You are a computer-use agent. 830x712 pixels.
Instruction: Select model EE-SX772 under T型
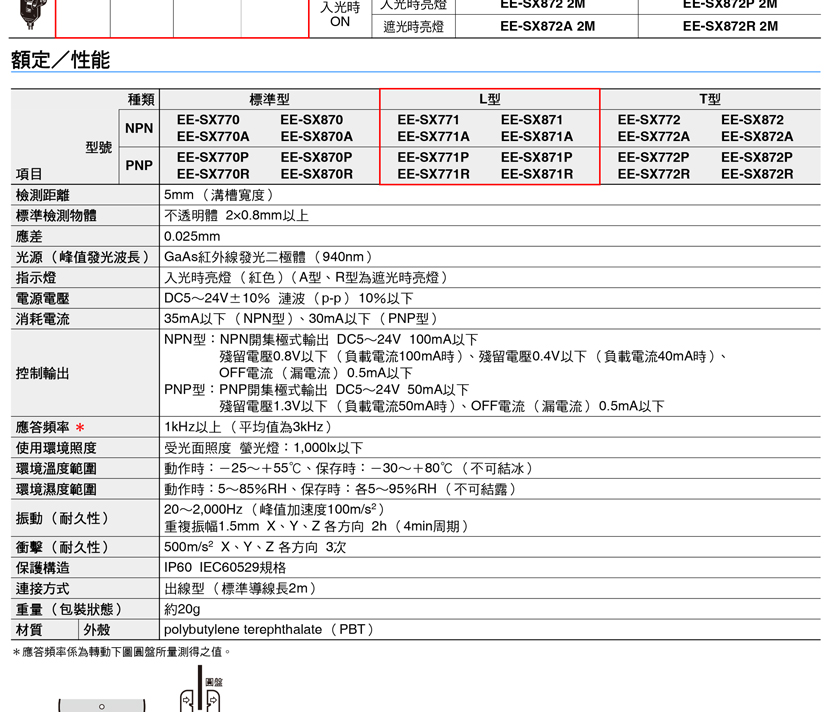tap(649, 120)
